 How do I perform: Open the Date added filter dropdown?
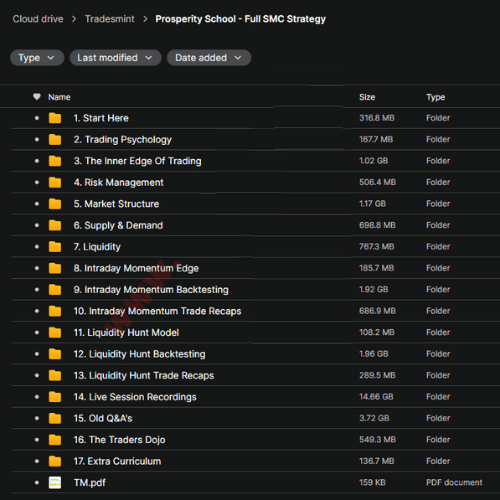pos(209,58)
